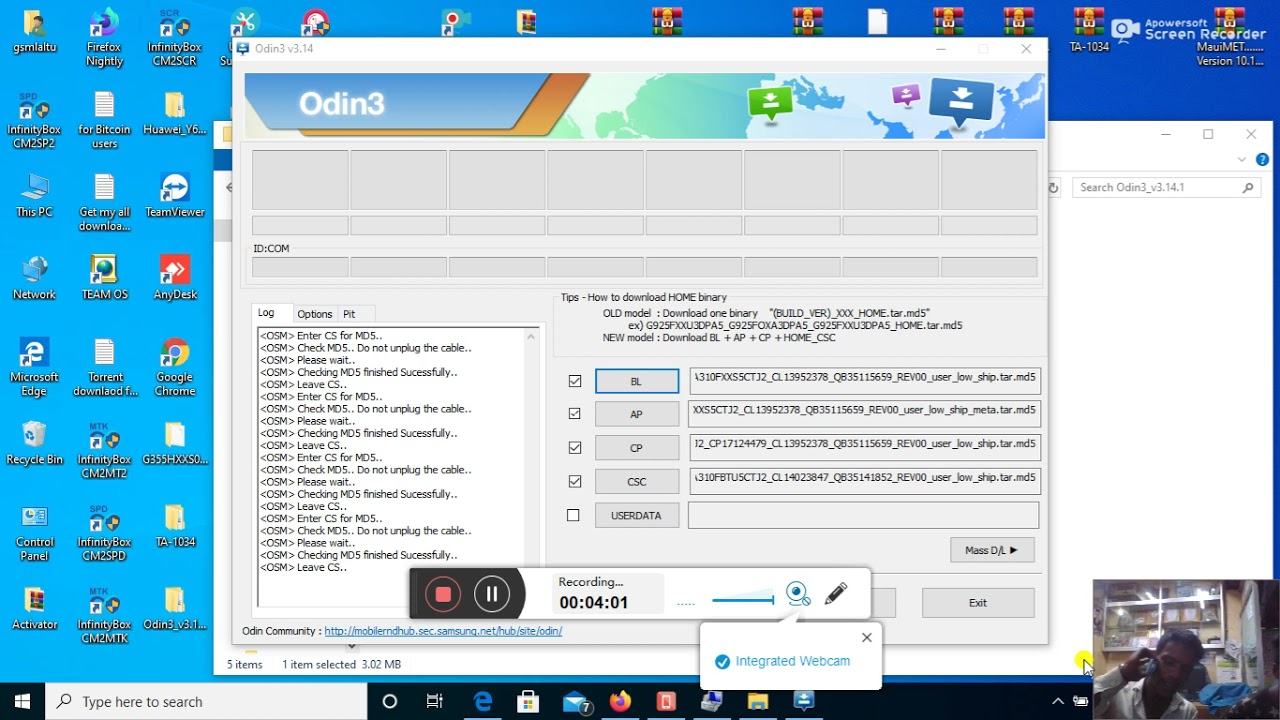Open Explorer help question mark icon
This screenshot has width=1280, height=720.
tap(1262, 160)
